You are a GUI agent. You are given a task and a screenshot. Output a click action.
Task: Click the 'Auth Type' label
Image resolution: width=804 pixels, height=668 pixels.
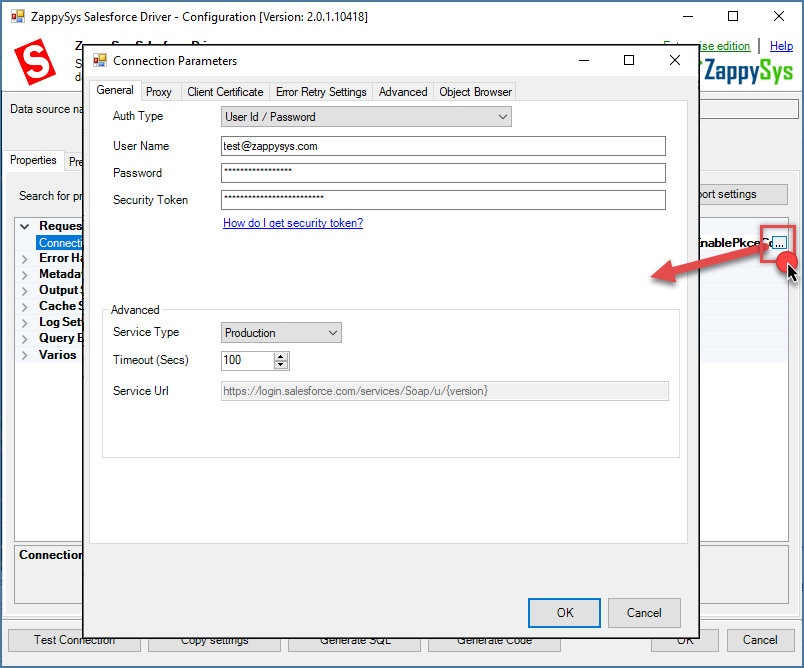(x=138, y=116)
